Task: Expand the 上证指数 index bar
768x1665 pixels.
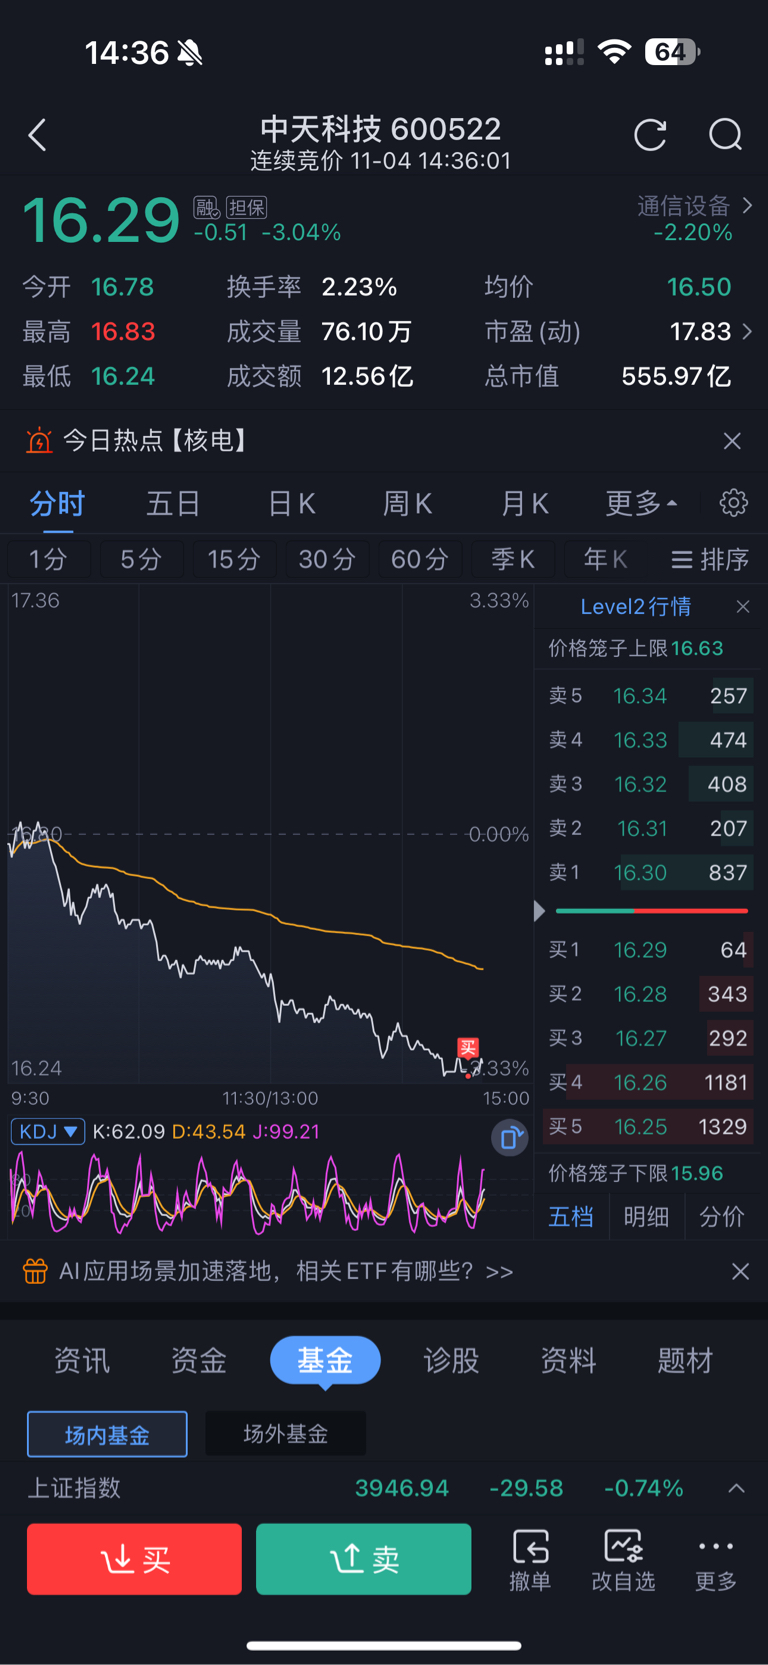Action: 736,1488
